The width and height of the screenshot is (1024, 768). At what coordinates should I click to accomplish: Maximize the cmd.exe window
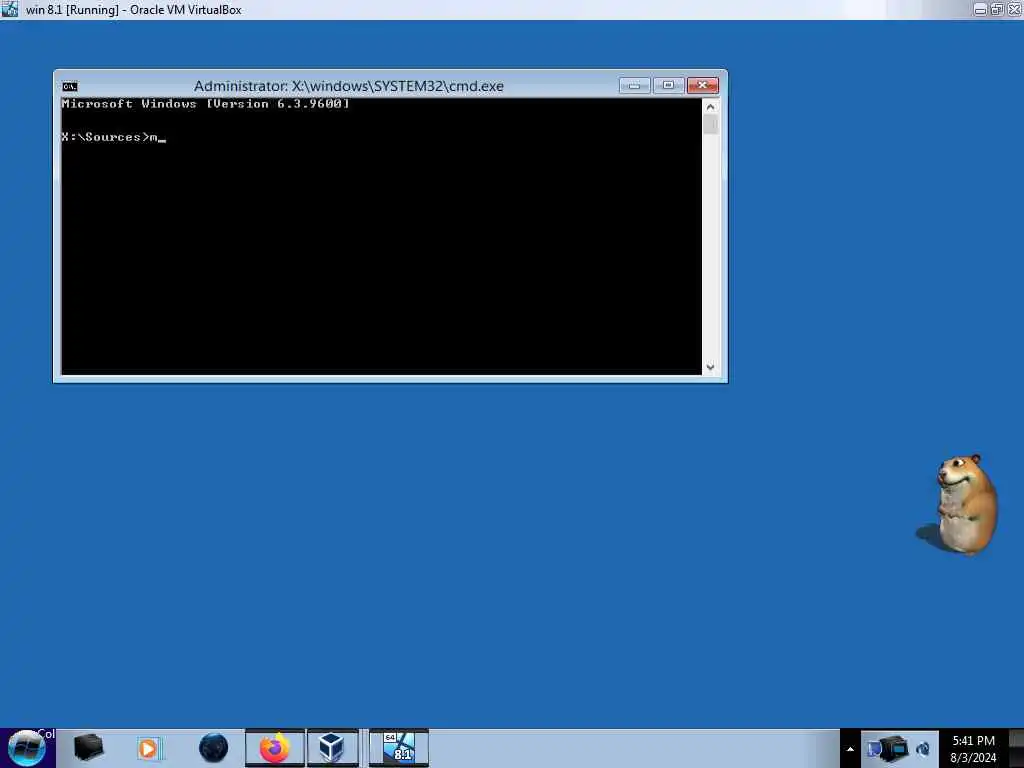click(668, 86)
